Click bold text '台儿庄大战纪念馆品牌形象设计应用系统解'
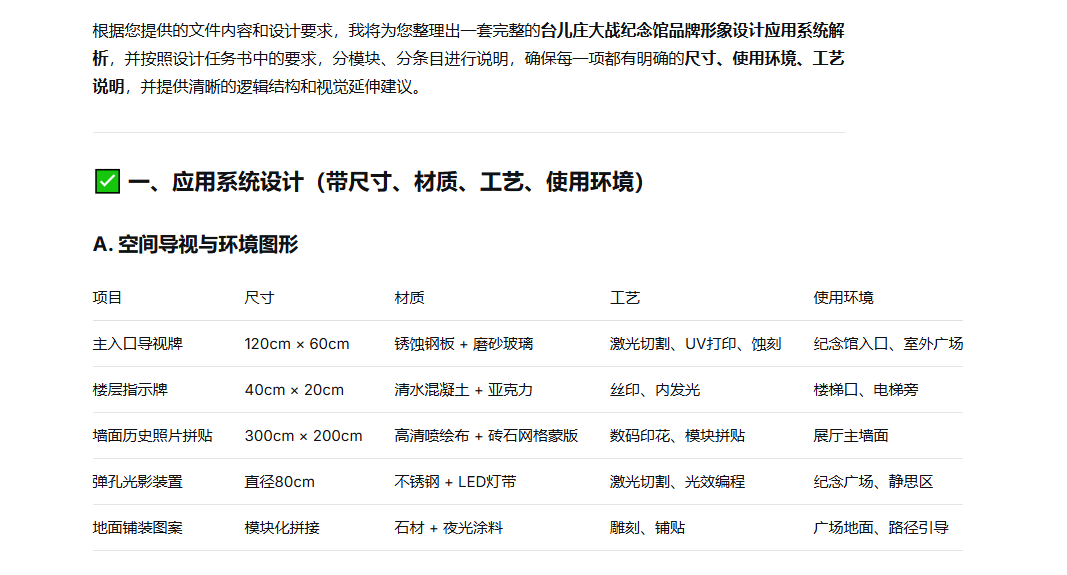This screenshot has height=575, width=1067. [x=692, y=31]
